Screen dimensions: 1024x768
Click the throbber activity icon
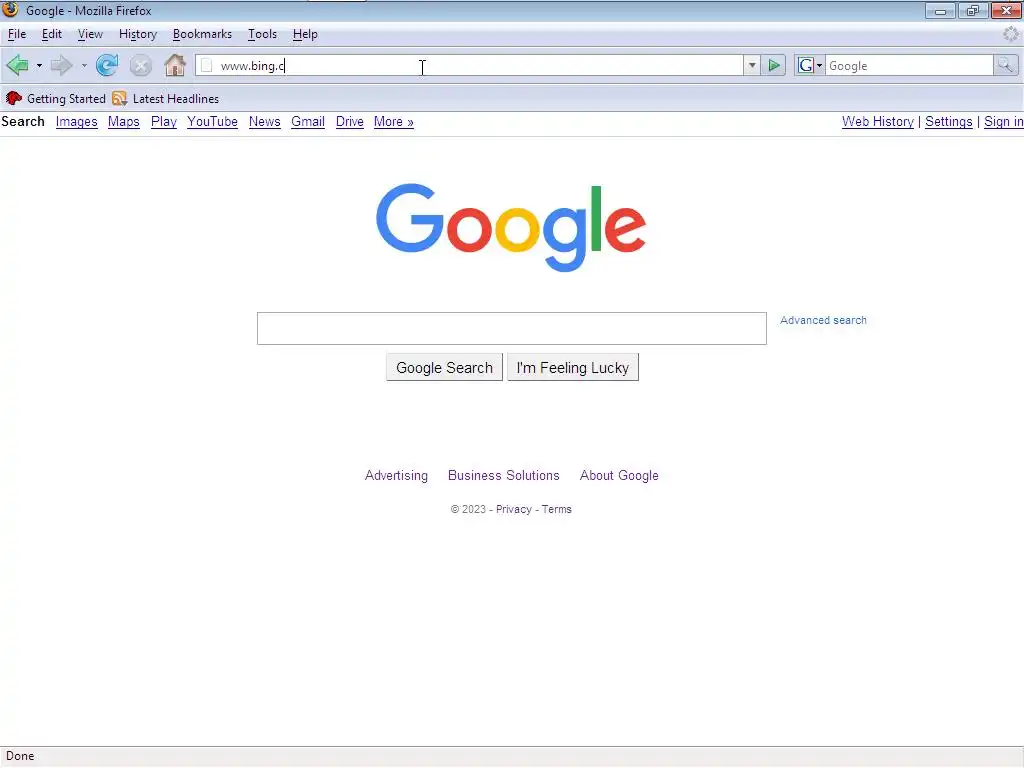[1010, 34]
